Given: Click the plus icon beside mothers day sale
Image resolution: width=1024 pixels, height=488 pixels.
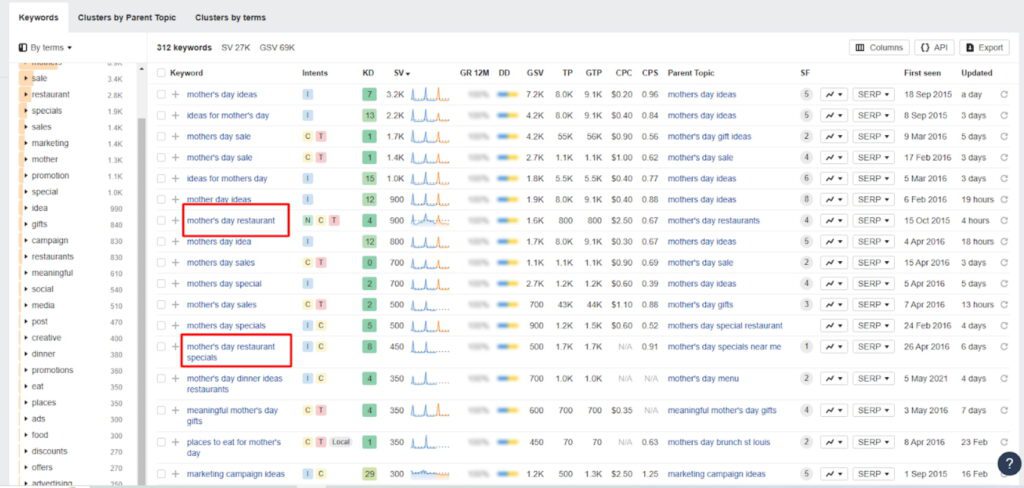Looking at the screenshot, I should coord(175,137).
